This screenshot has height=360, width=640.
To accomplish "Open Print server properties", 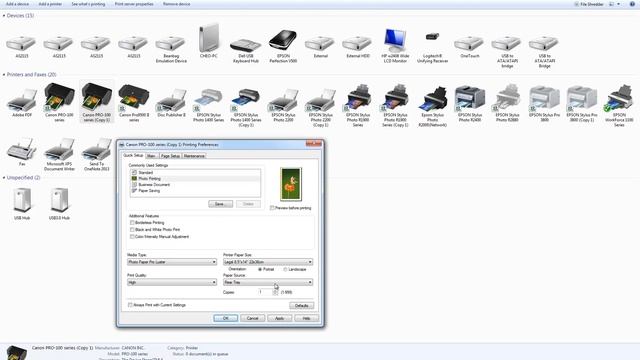I will pos(134,4).
